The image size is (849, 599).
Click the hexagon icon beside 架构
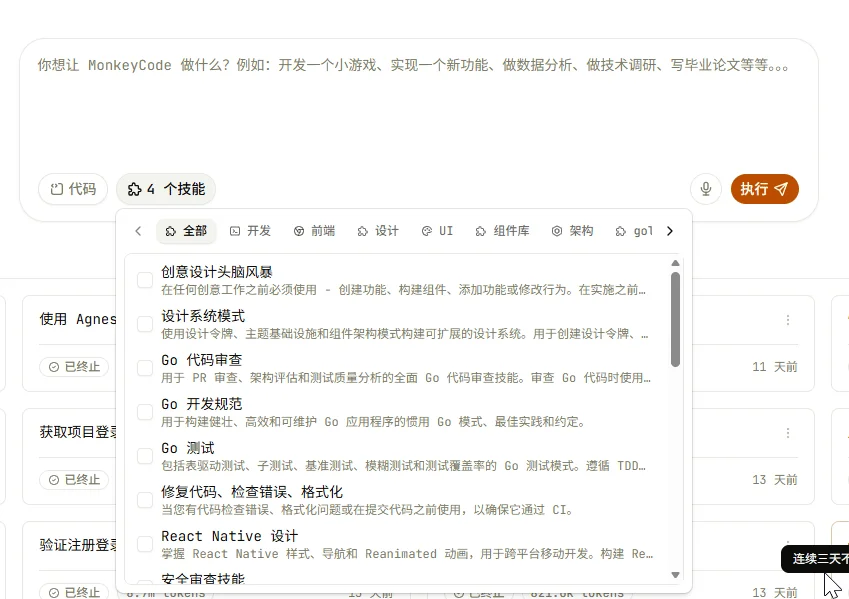pos(557,231)
